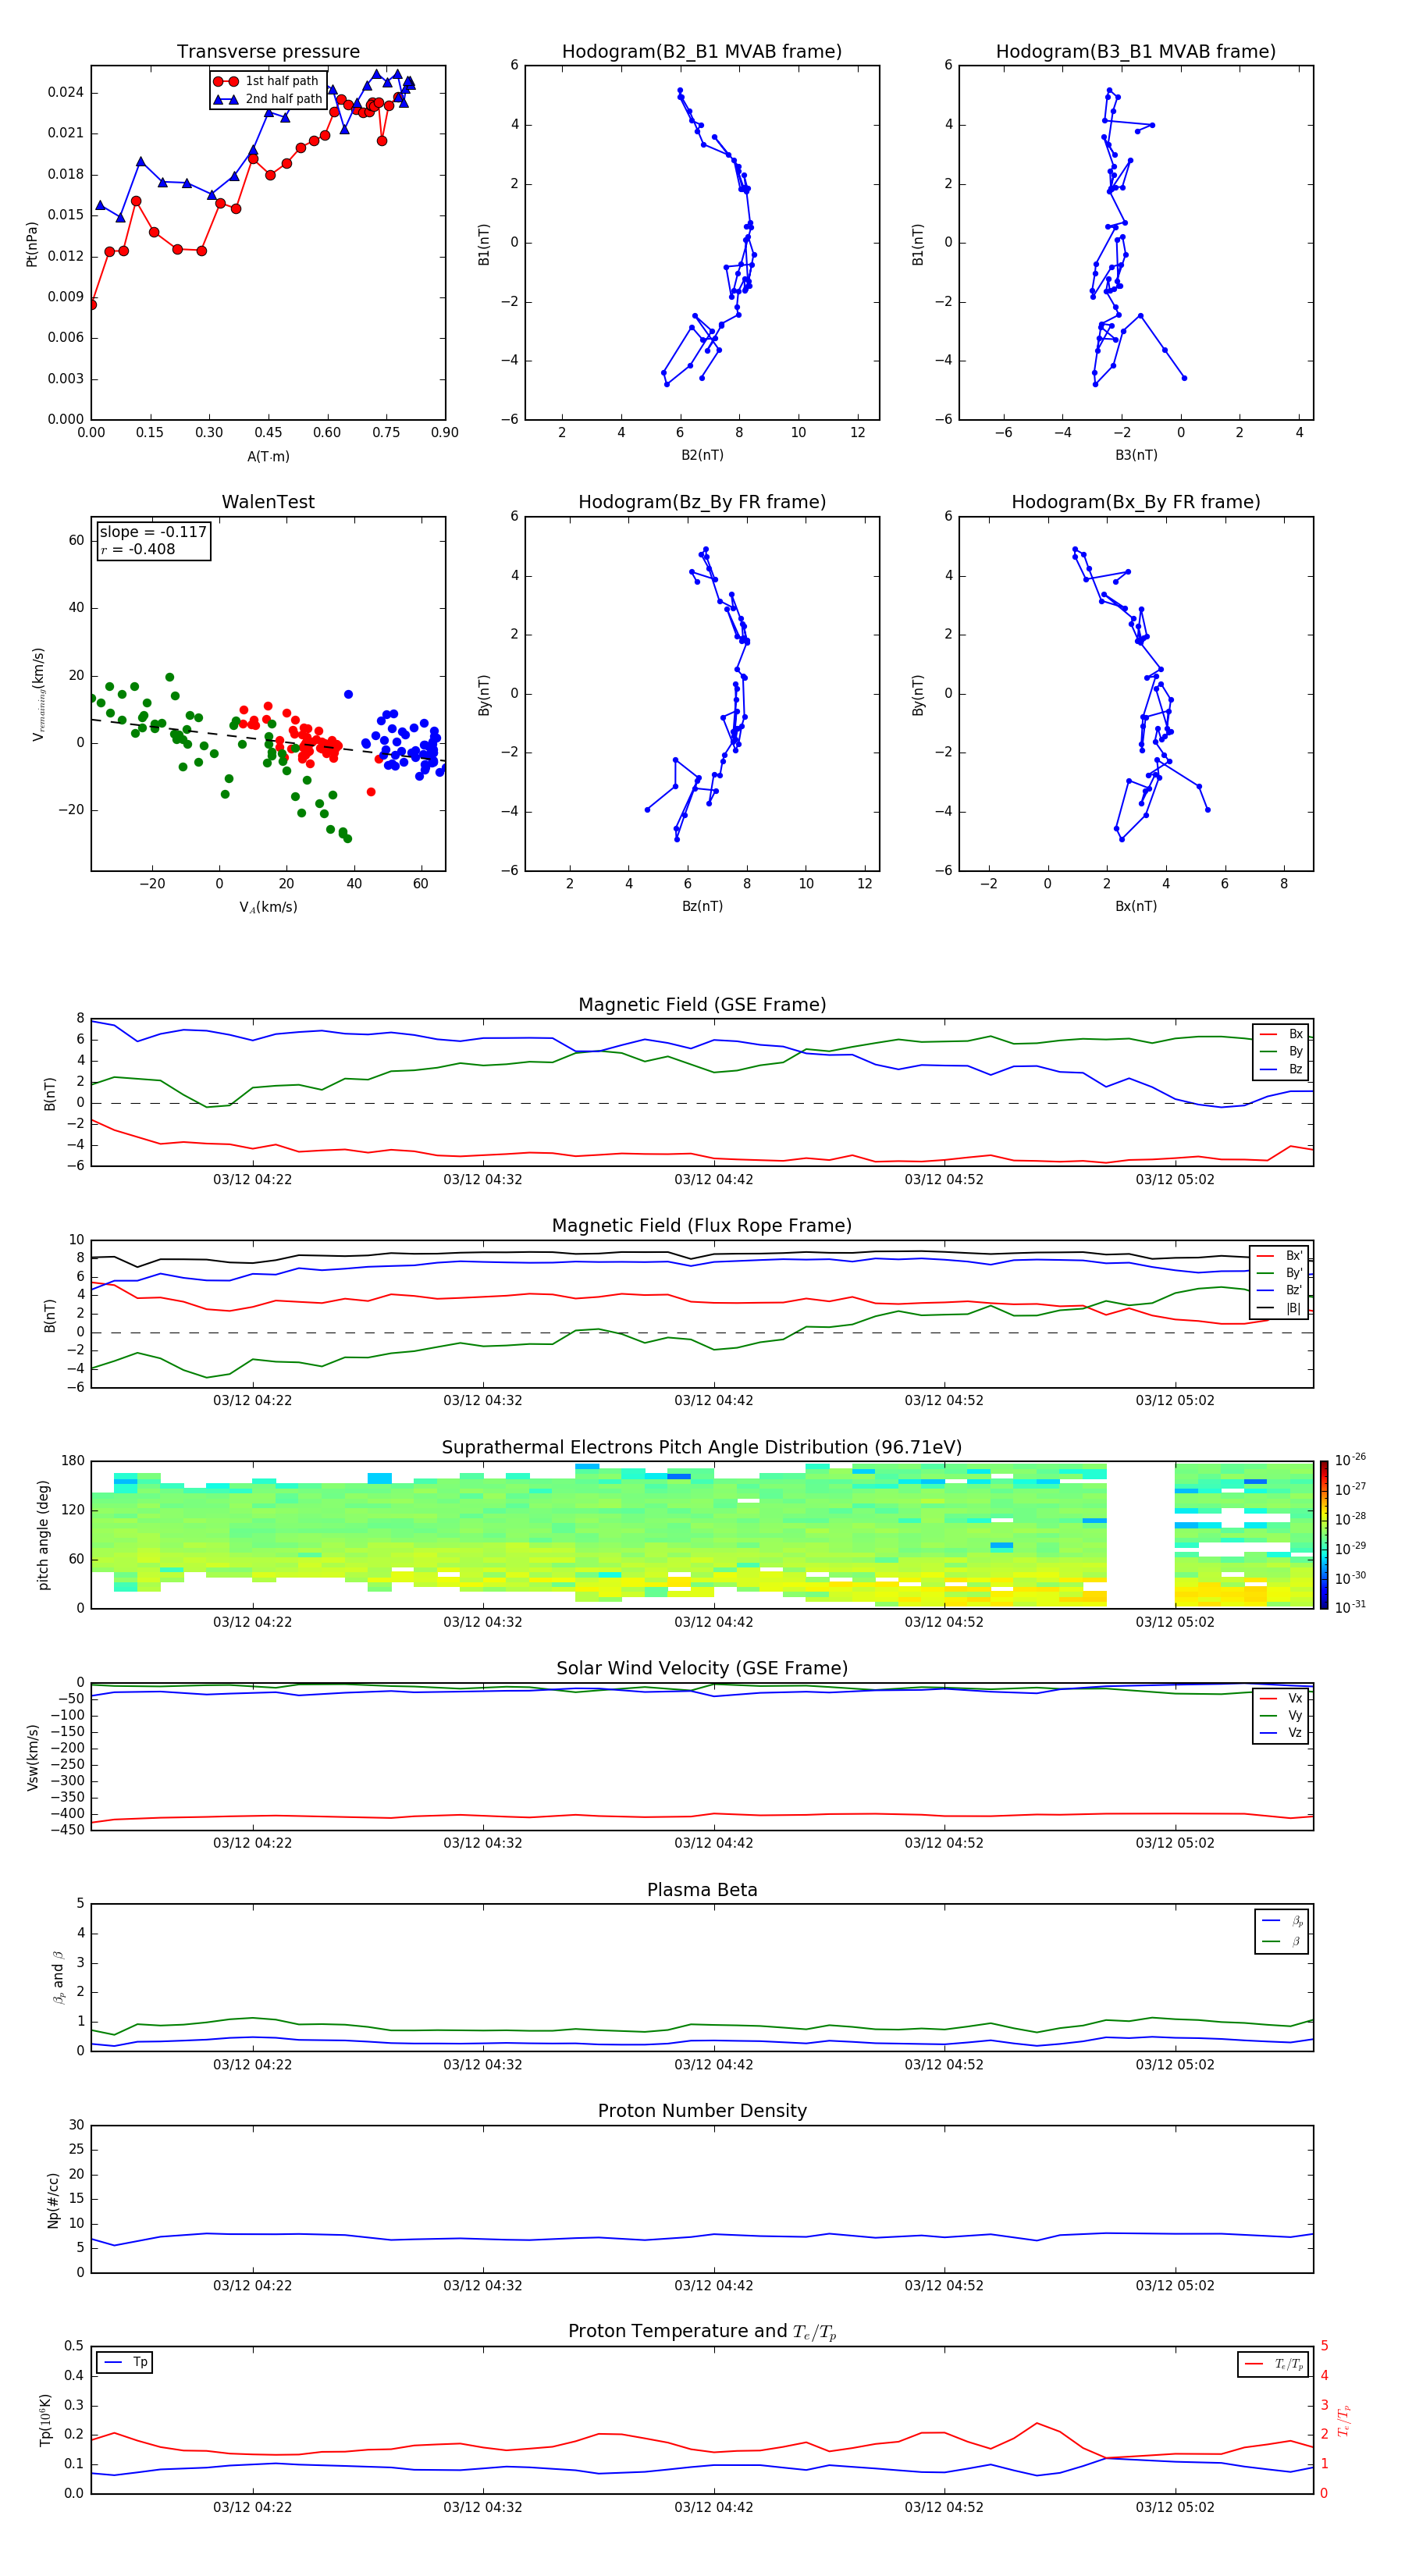
Task: Click the Vx legend entry
Action: click(1281, 1698)
